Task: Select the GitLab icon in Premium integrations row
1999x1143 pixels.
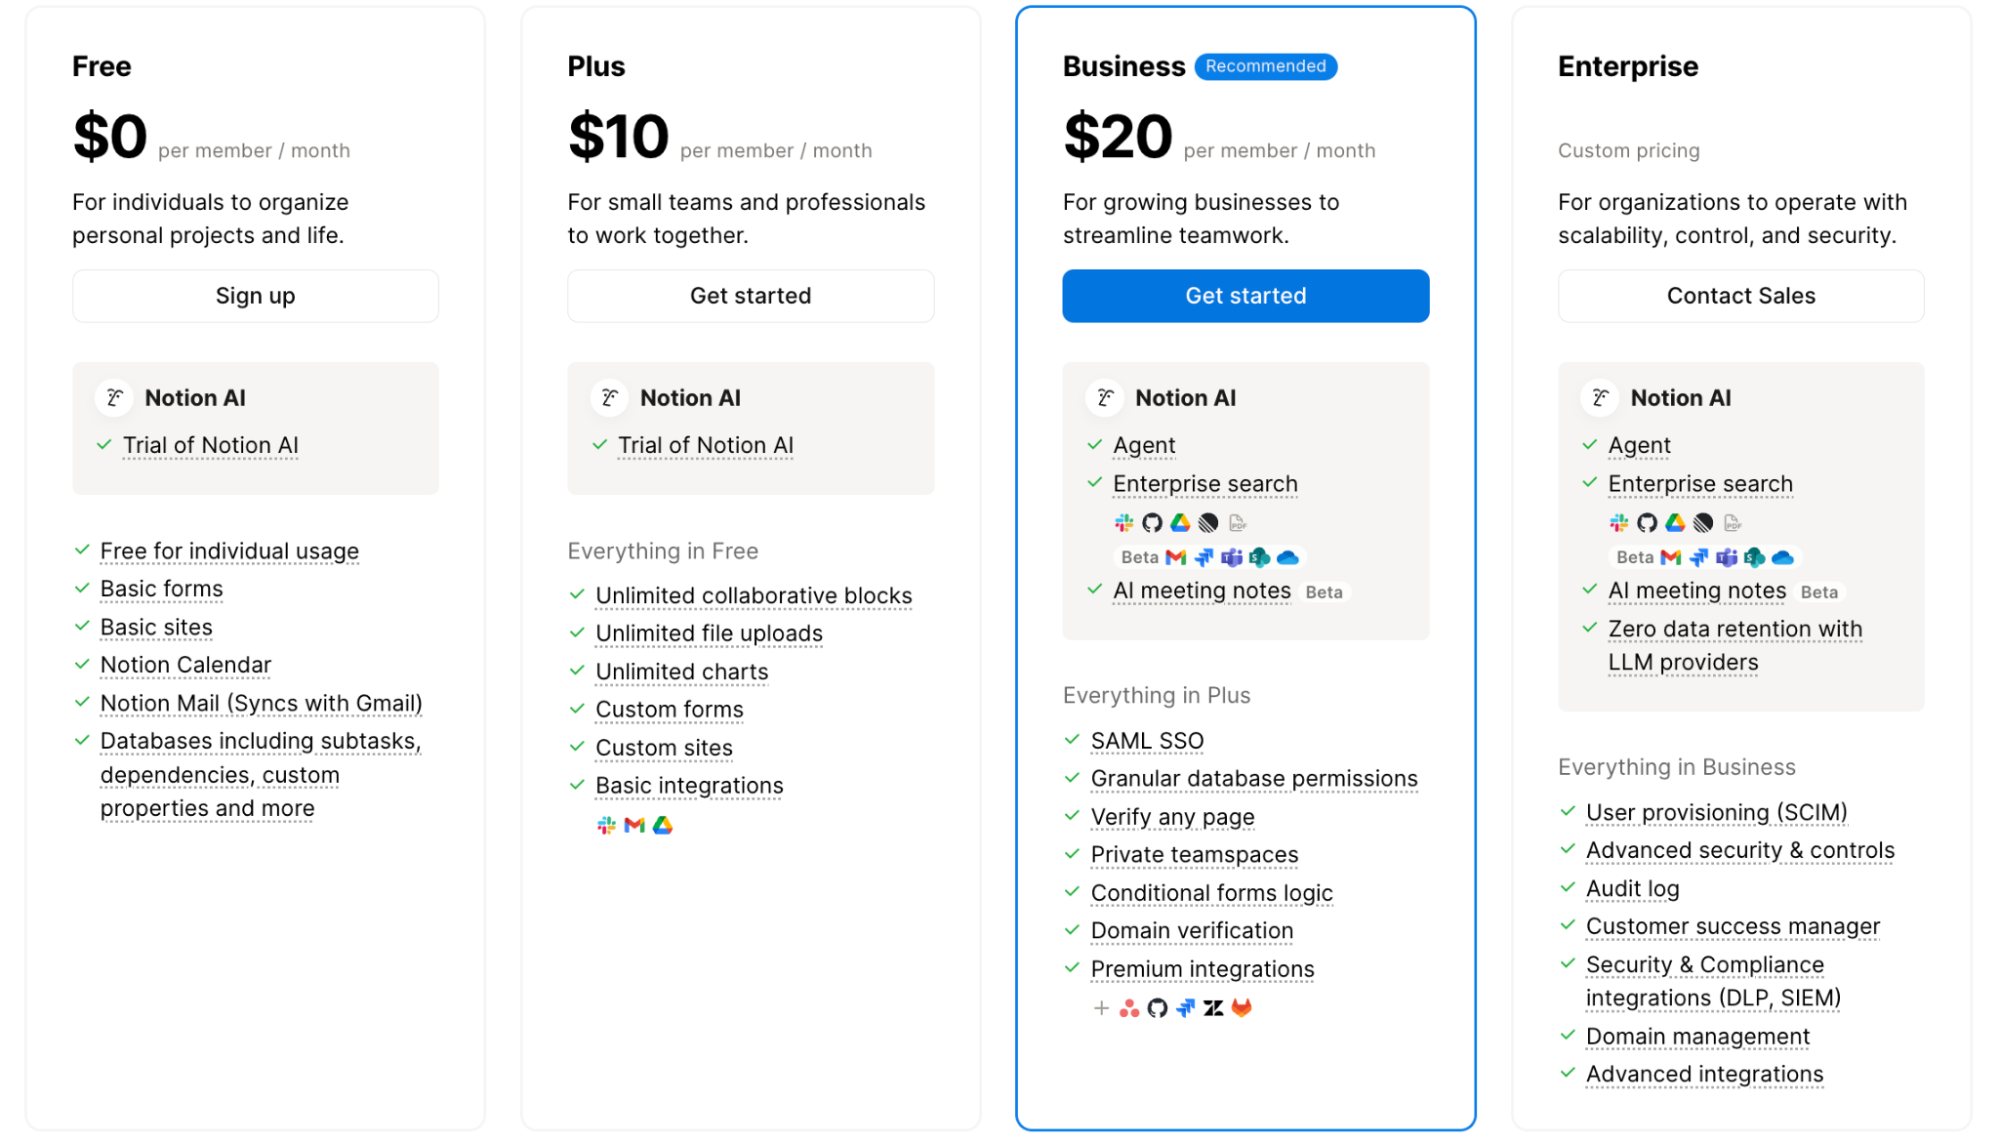Action: click(x=1242, y=1008)
